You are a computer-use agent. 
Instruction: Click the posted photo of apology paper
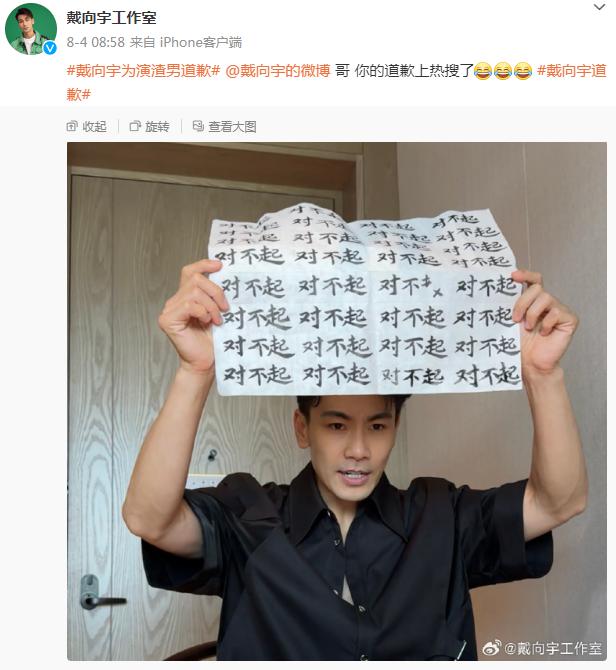[x=337, y=401]
